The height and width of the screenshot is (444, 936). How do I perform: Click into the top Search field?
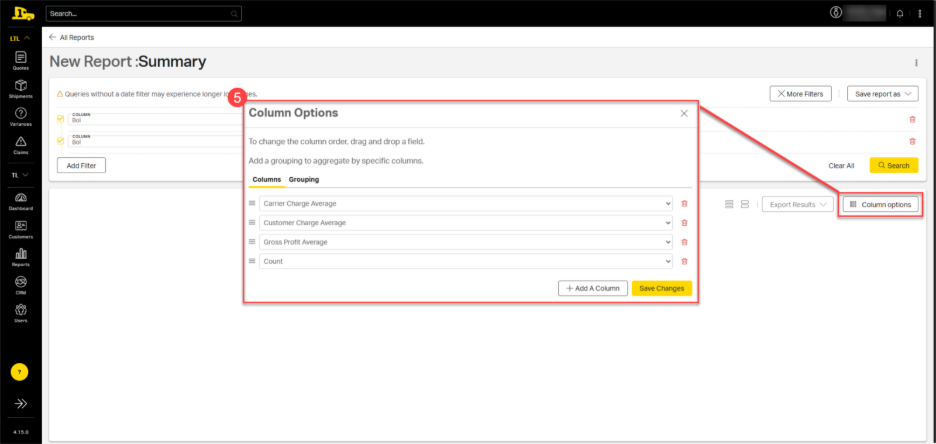pos(138,14)
